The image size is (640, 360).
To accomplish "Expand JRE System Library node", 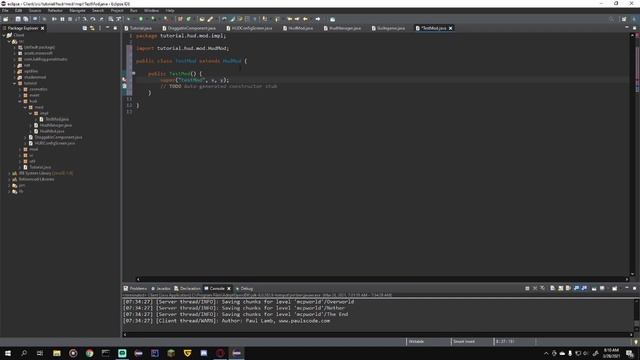I will [9, 173].
